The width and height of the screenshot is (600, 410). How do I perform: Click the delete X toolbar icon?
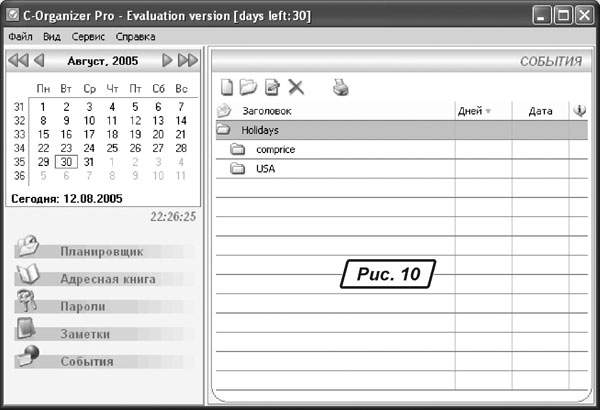[296, 88]
